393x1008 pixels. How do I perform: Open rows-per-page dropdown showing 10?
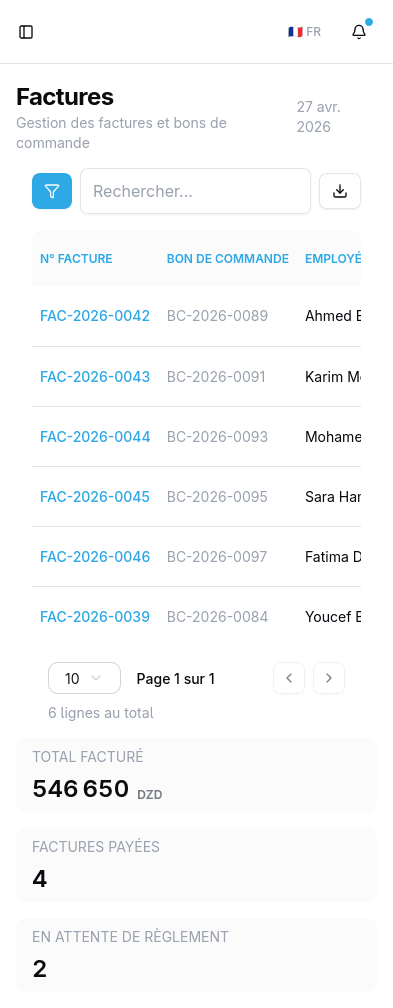(x=84, y=678)
